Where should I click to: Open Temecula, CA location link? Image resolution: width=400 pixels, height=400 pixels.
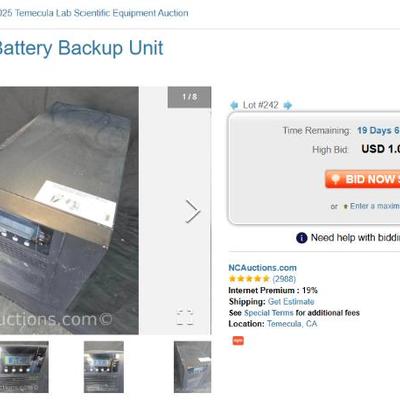292,324
